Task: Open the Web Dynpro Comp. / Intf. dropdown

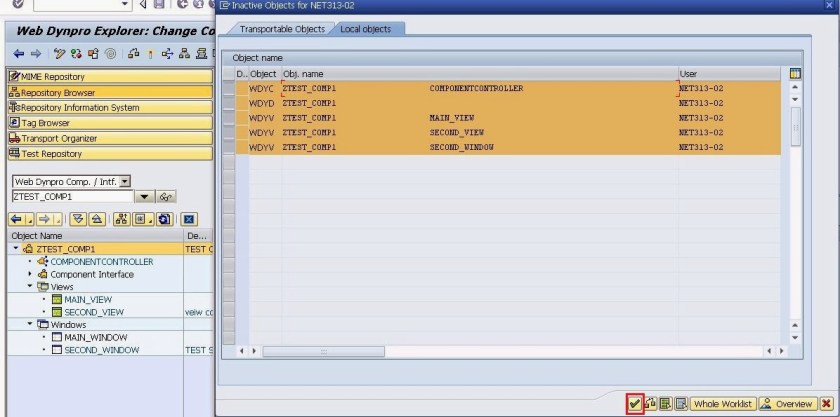Action: click(125, 182)
